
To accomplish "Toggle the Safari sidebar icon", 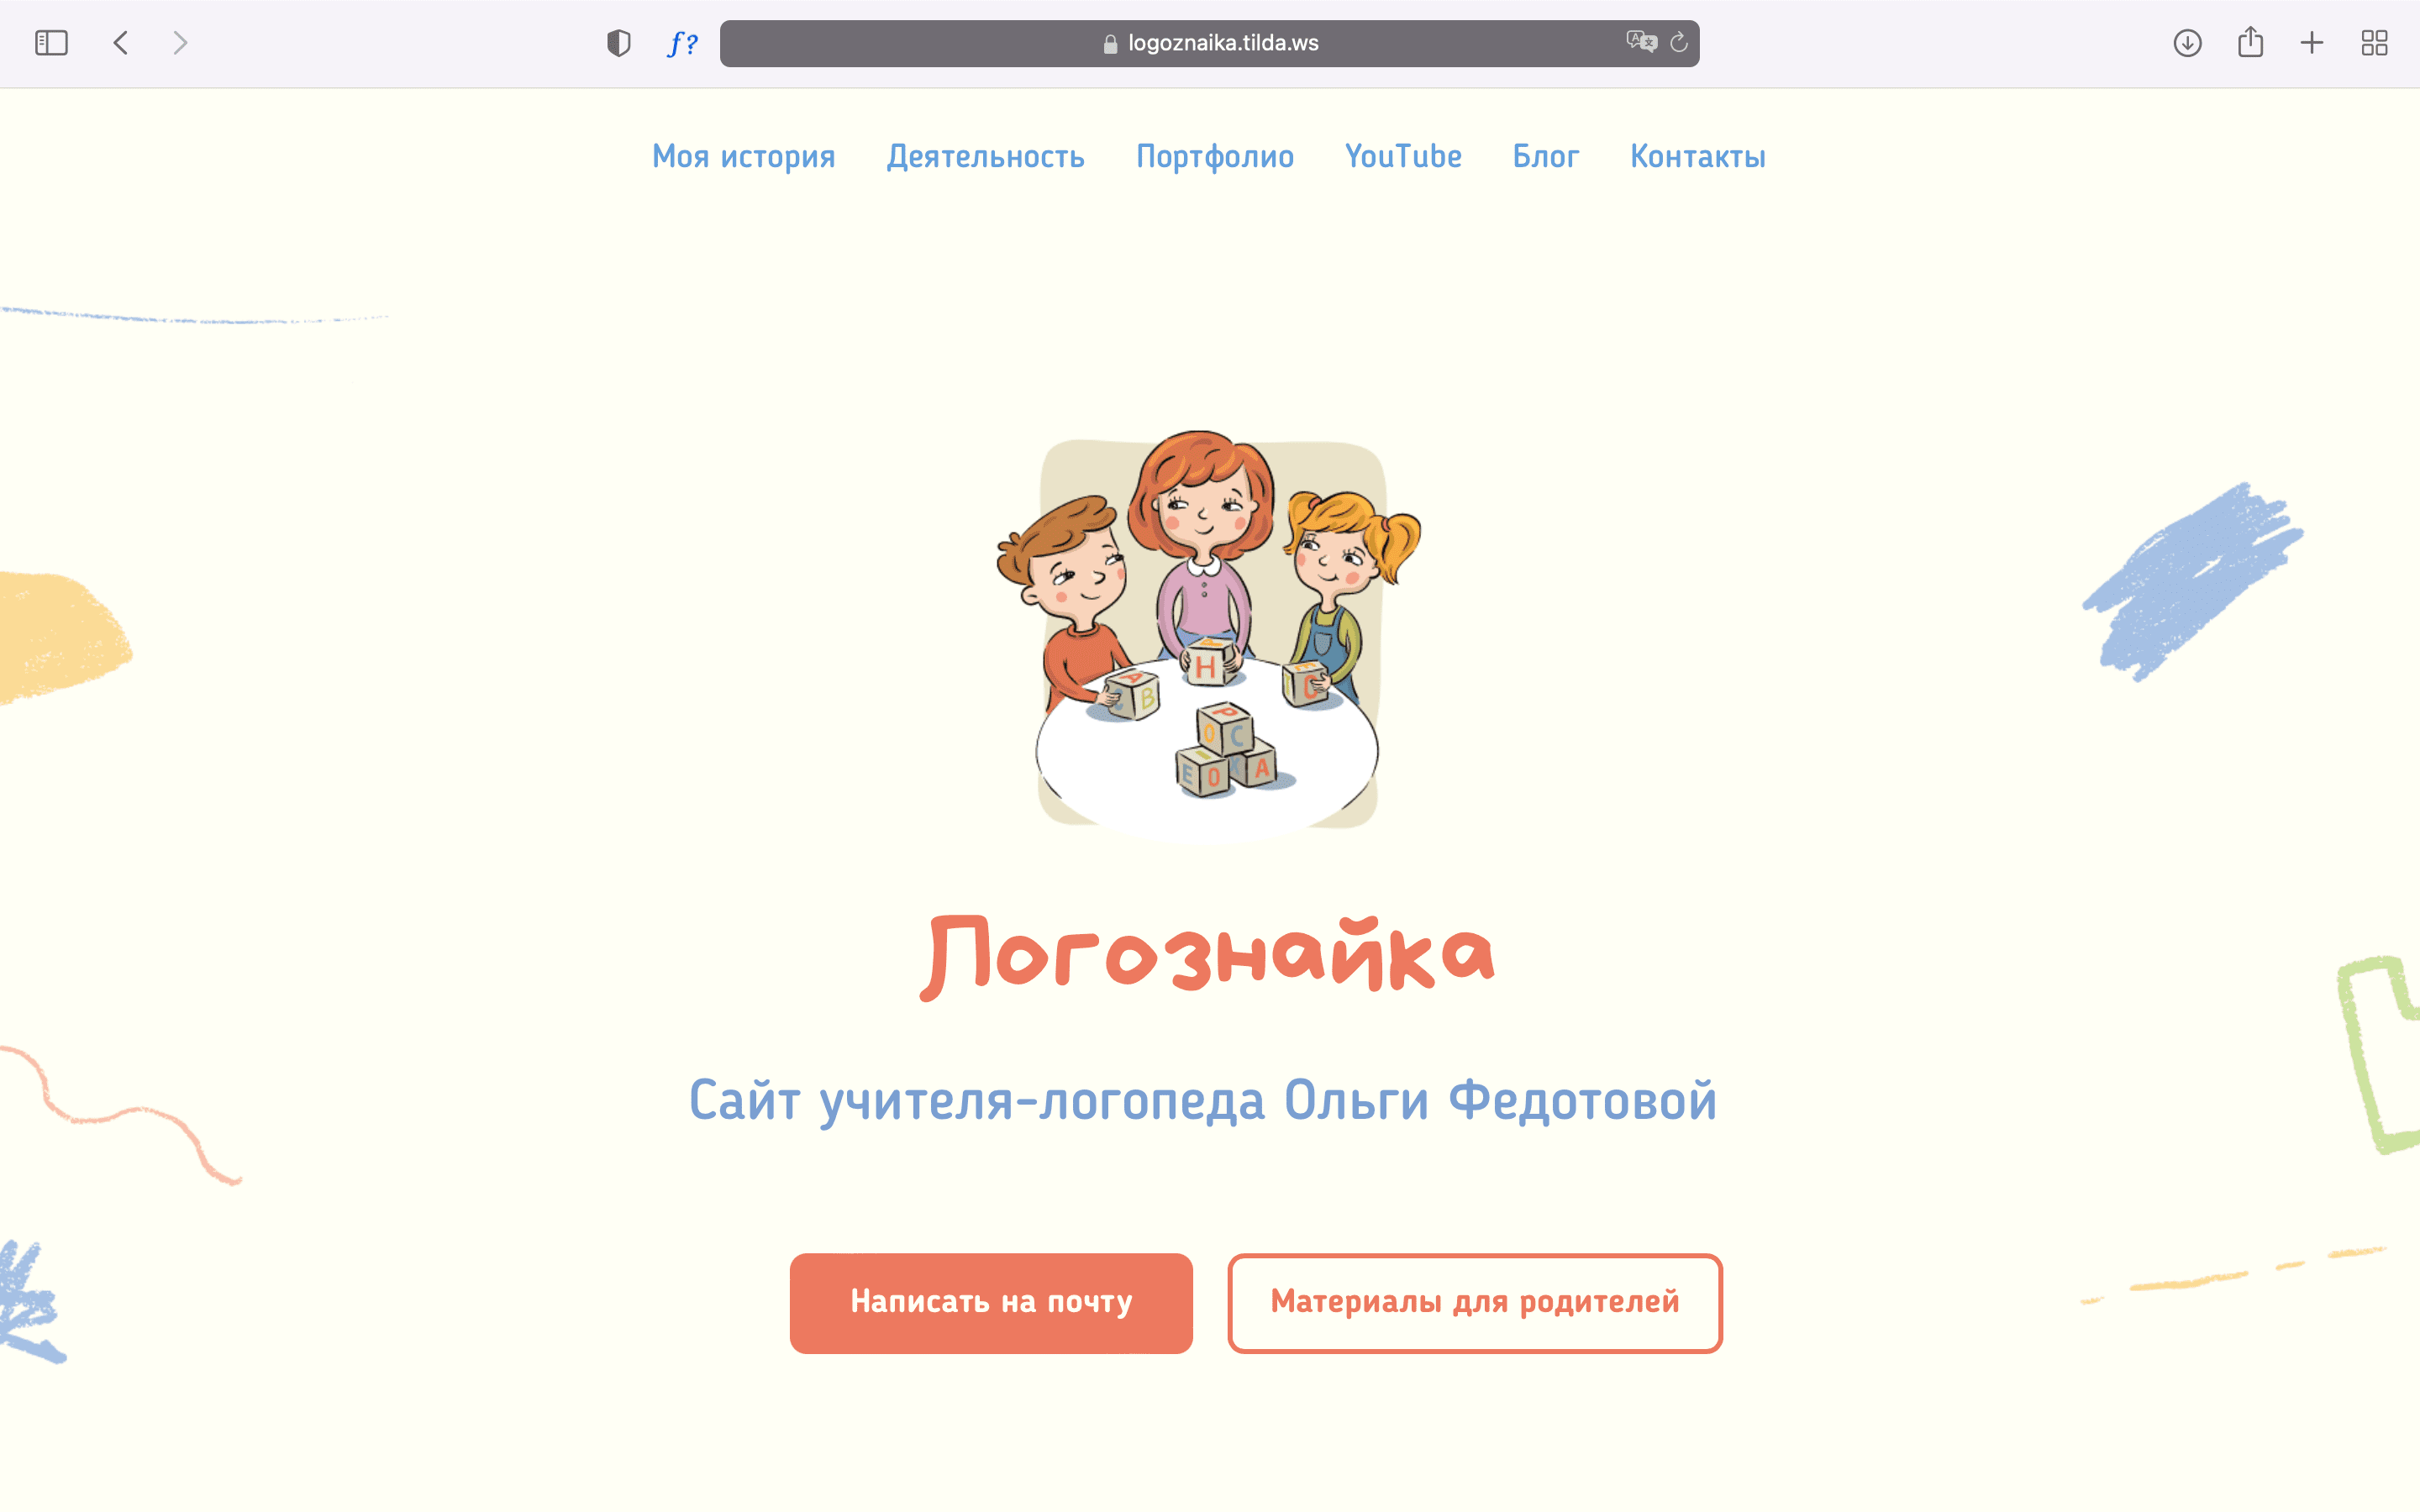I will coord(51,43).
